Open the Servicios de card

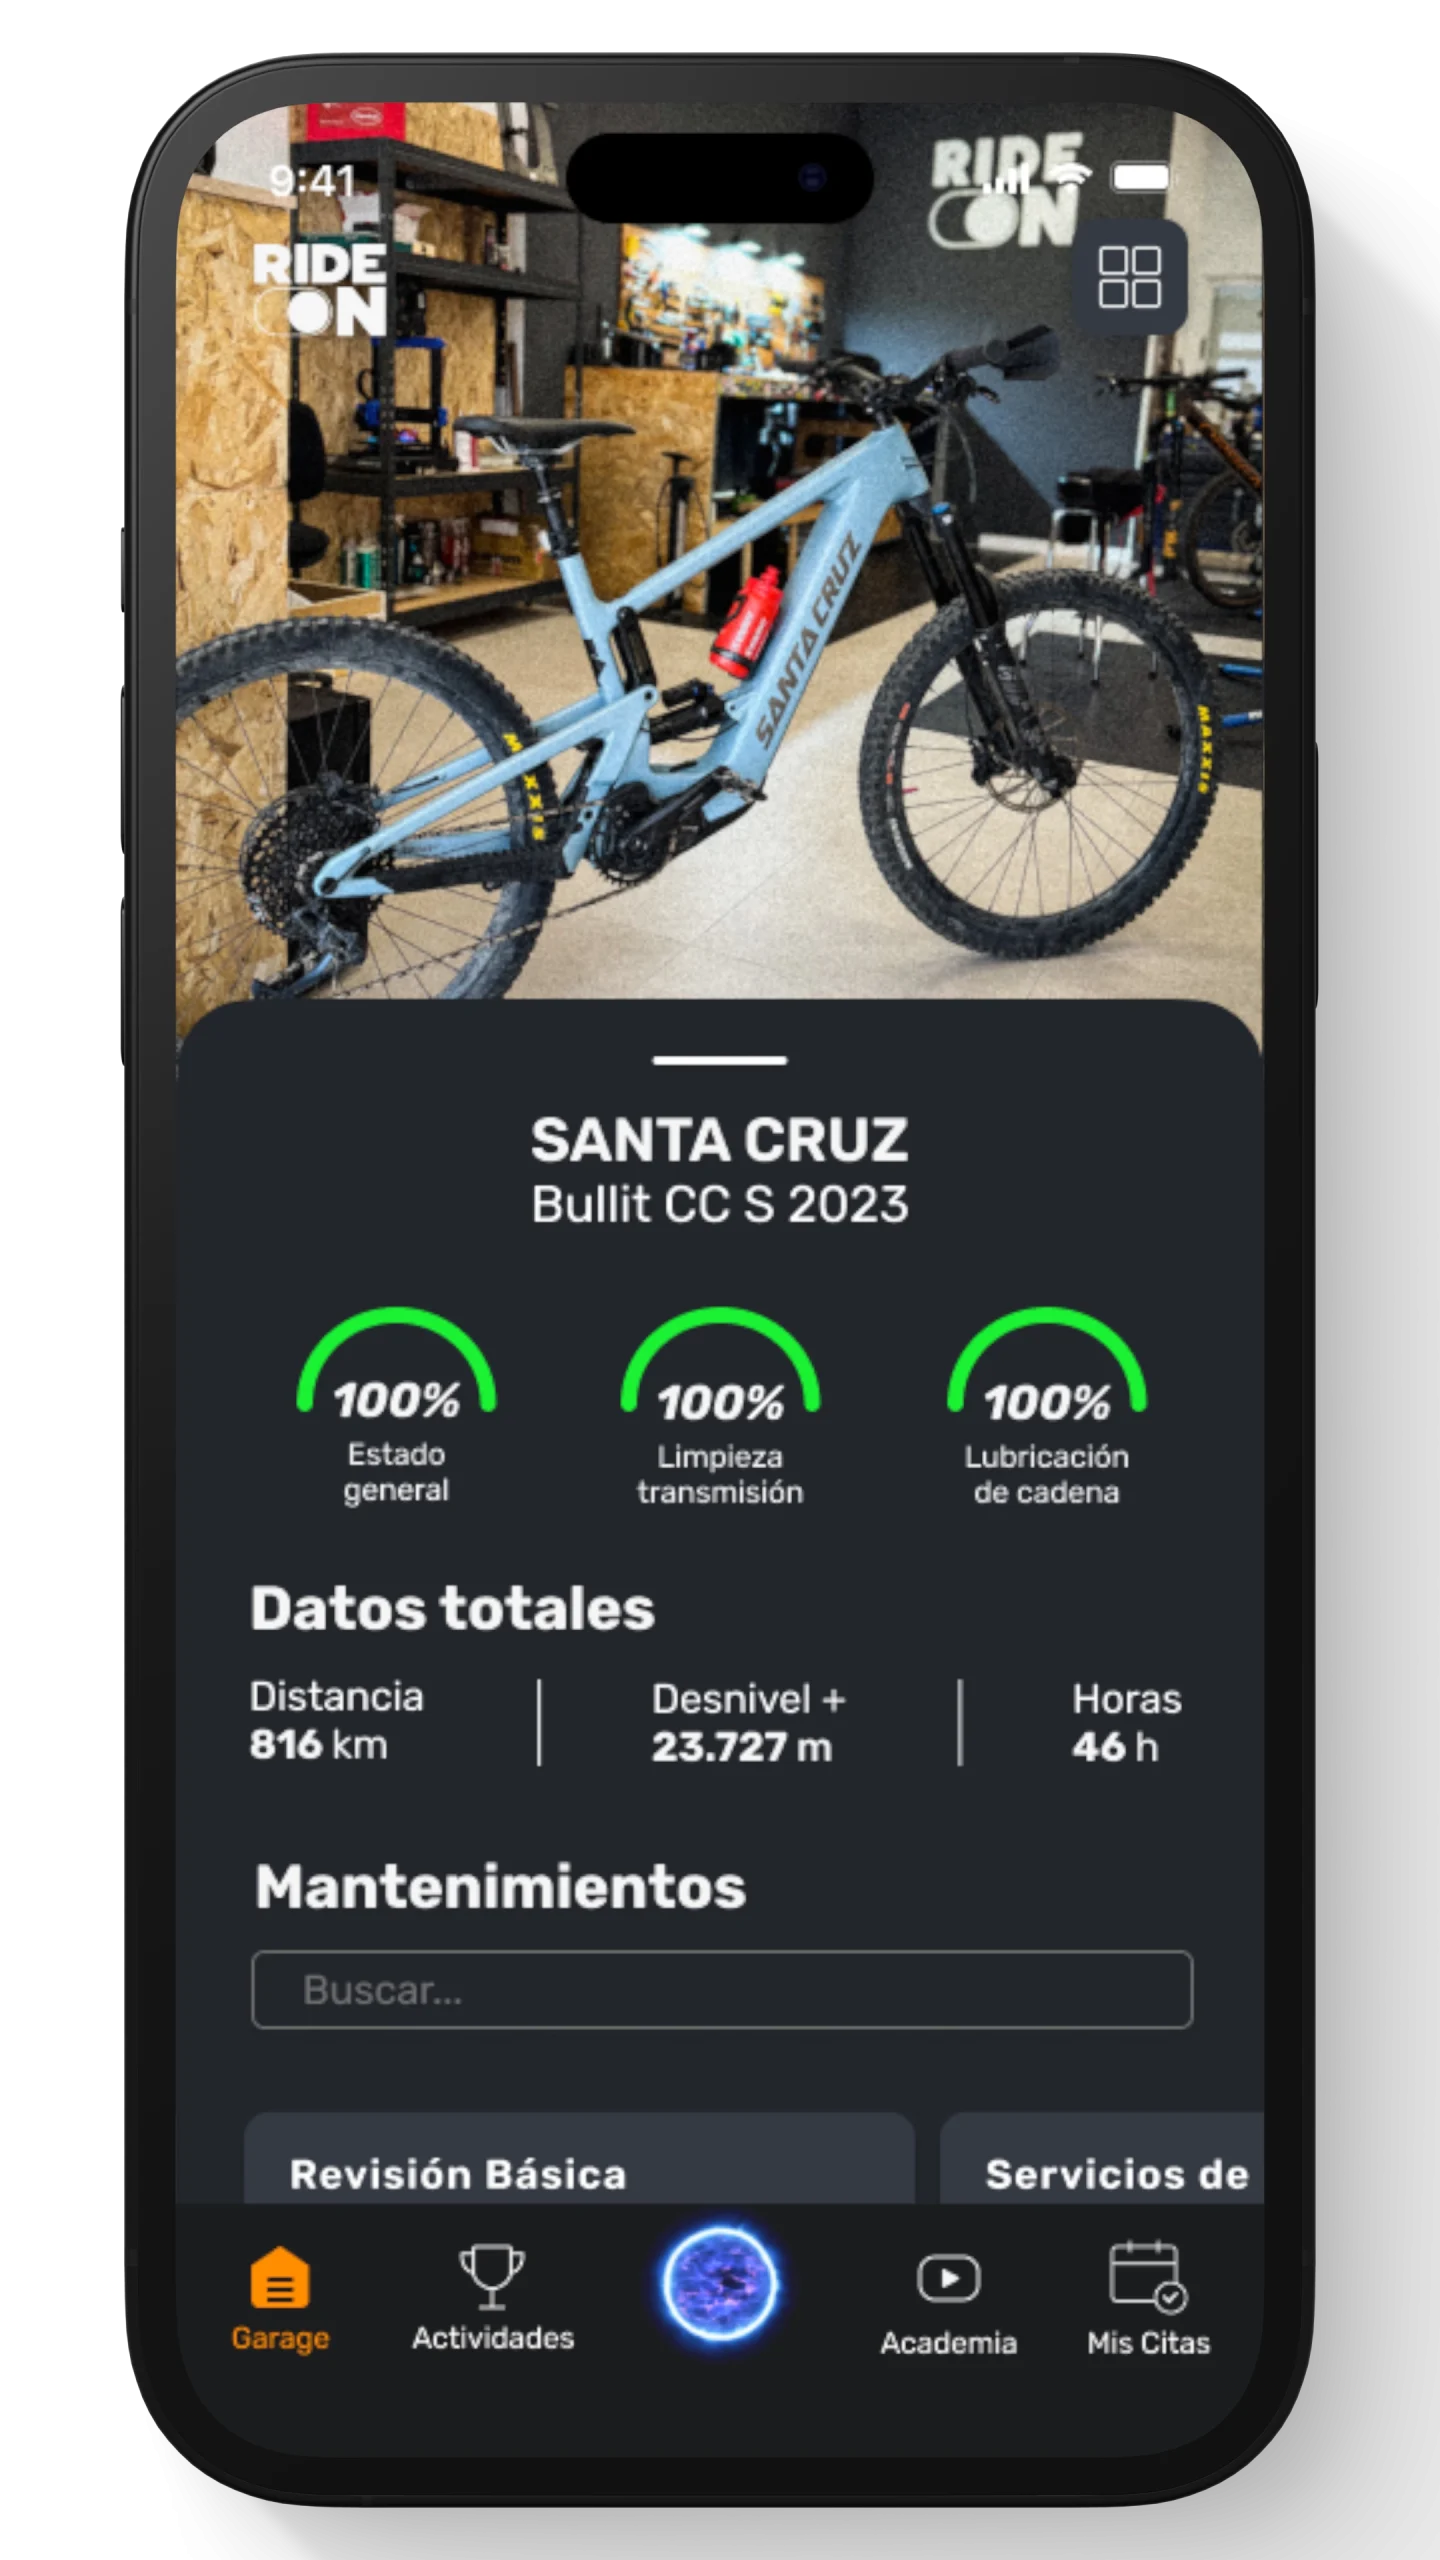1102,2159
